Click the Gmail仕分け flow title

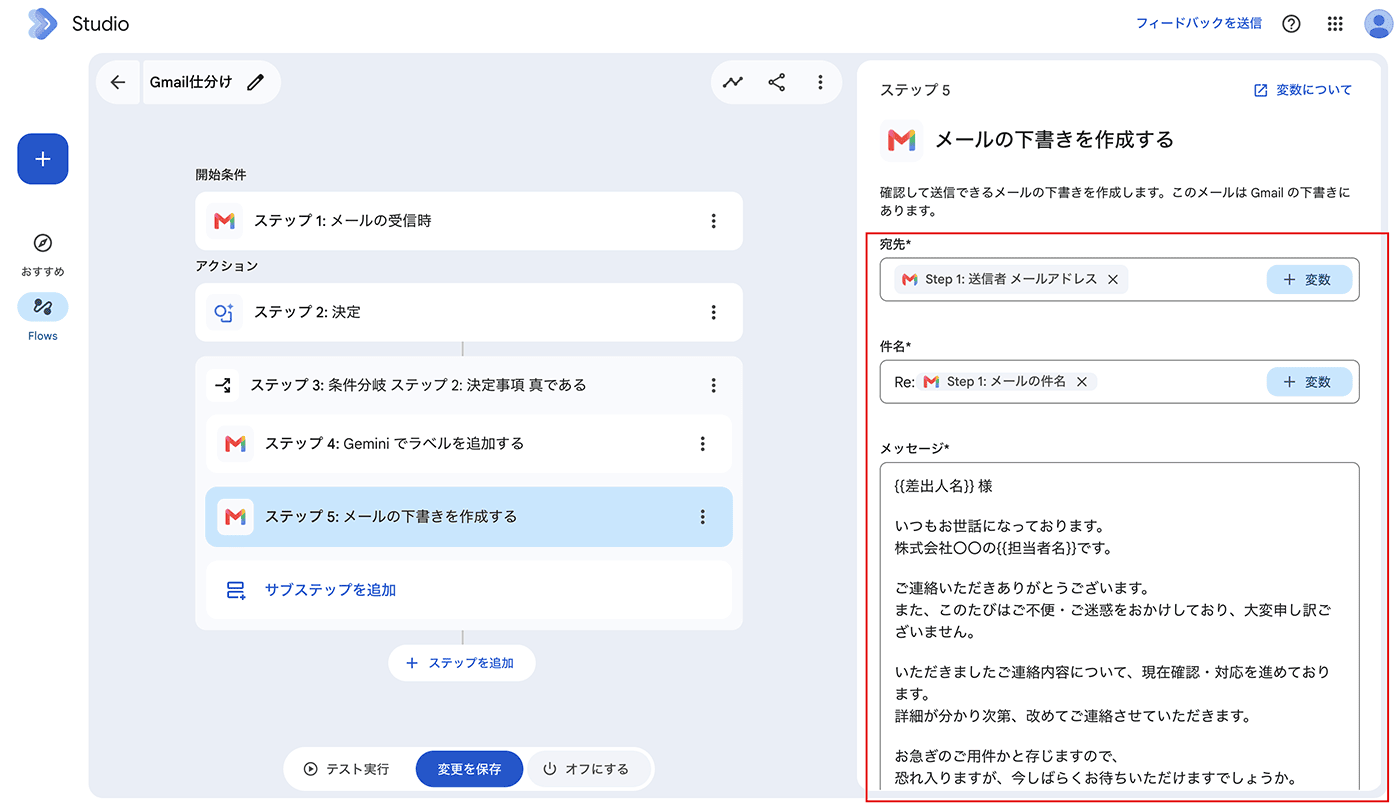[191, 82]
